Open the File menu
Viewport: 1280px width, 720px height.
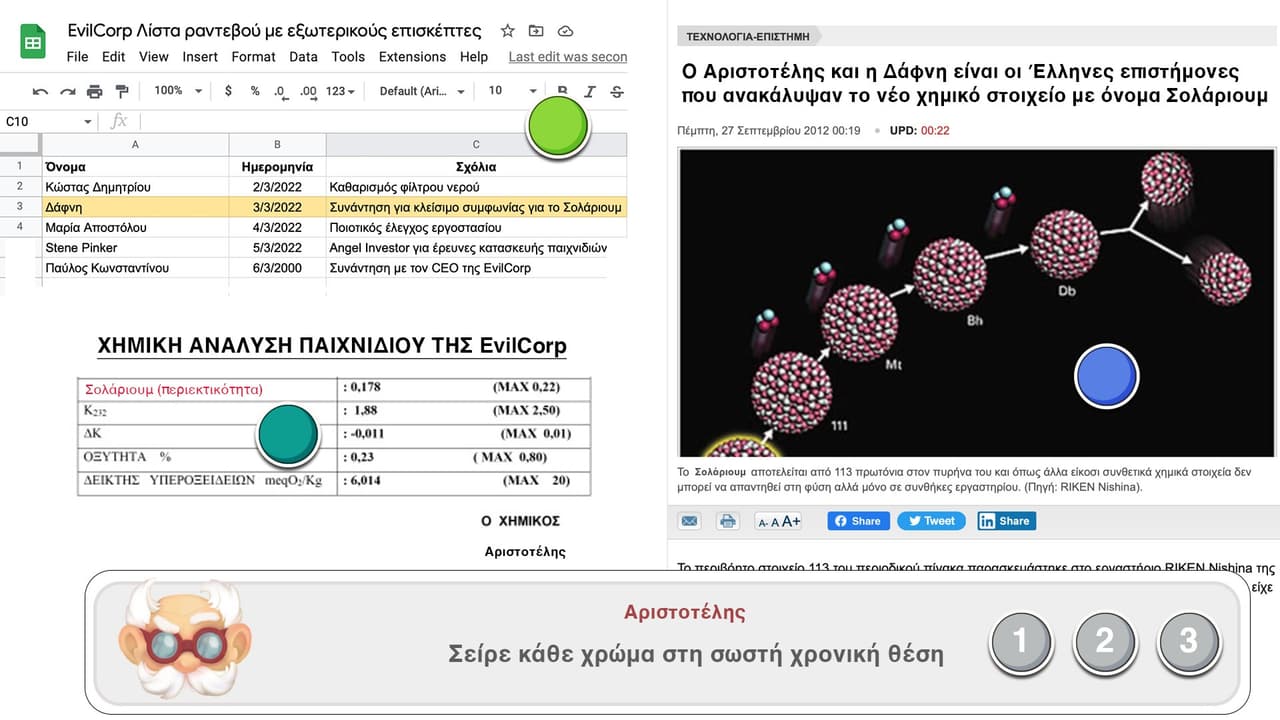[77, 57]
